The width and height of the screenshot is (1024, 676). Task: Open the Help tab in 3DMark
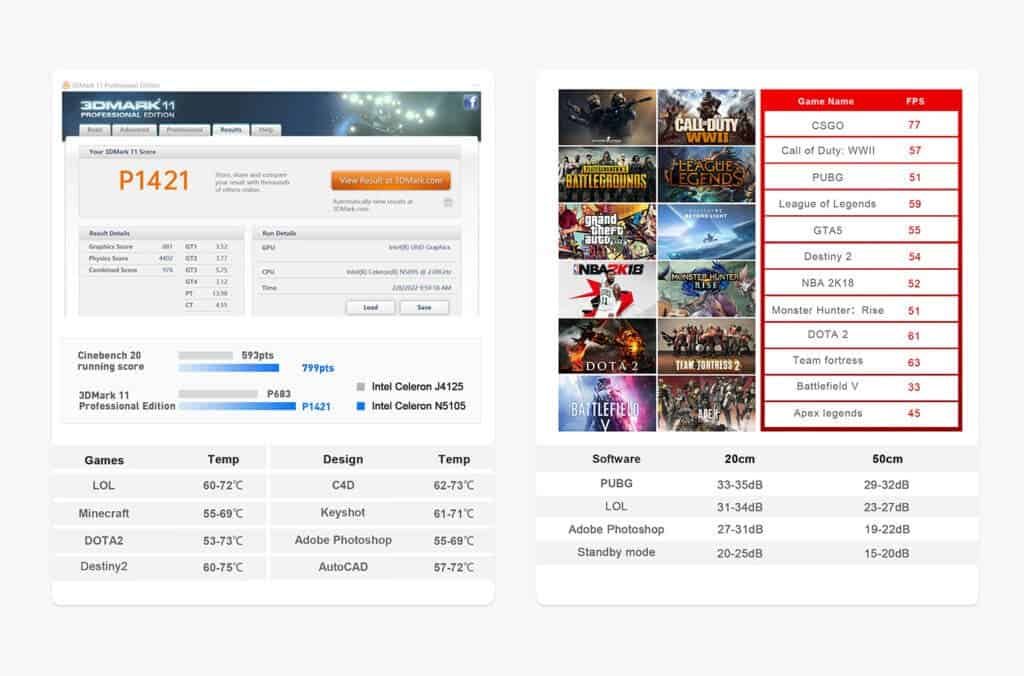click(266, 130)
